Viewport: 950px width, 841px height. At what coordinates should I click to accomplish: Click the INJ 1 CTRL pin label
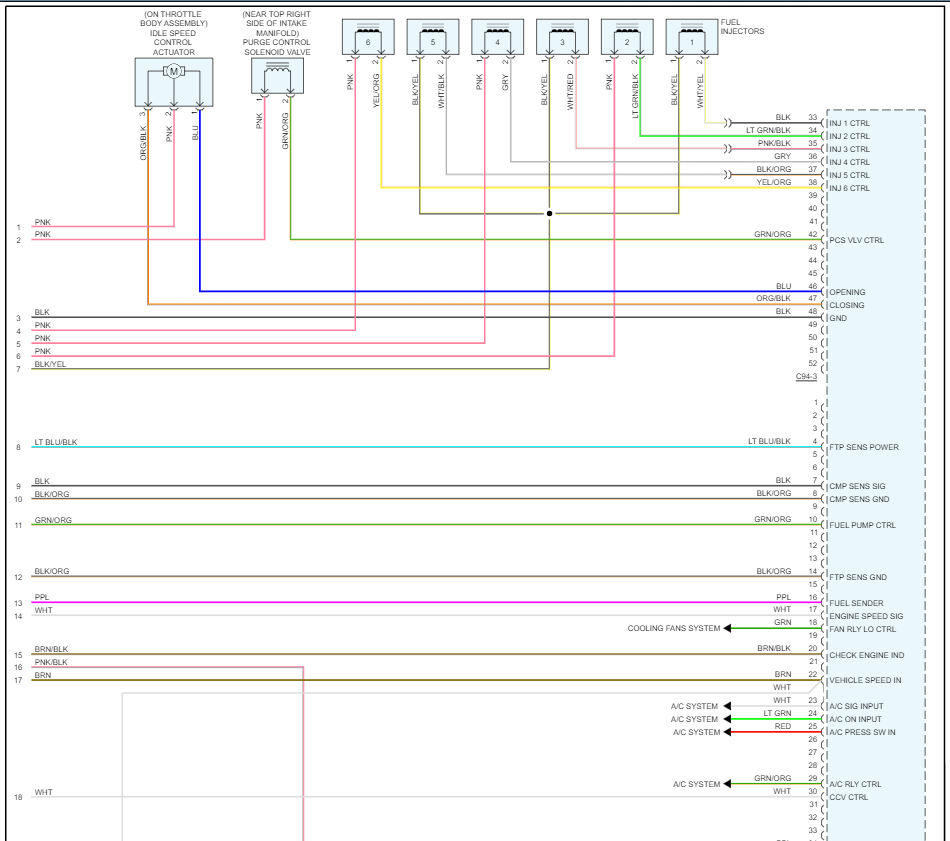[849, 123]
